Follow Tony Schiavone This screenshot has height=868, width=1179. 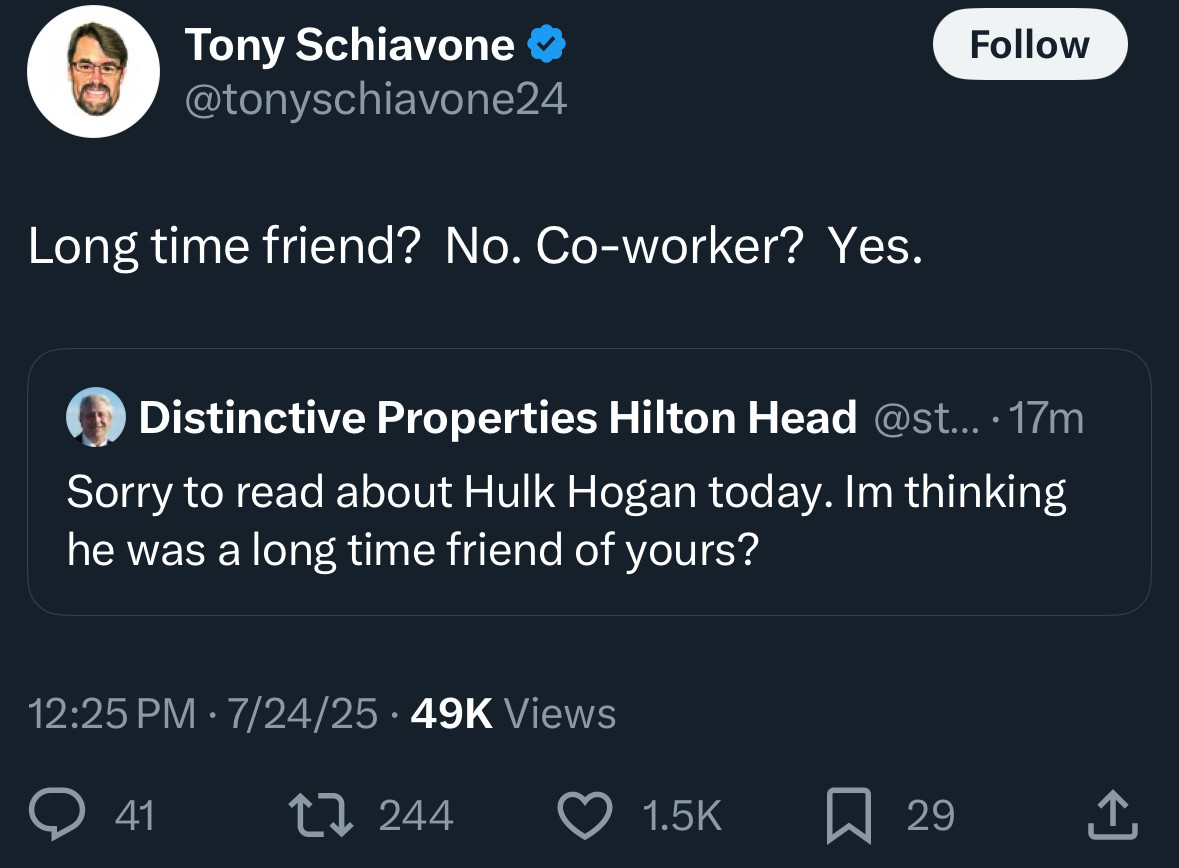click(x=1029, y=45)
